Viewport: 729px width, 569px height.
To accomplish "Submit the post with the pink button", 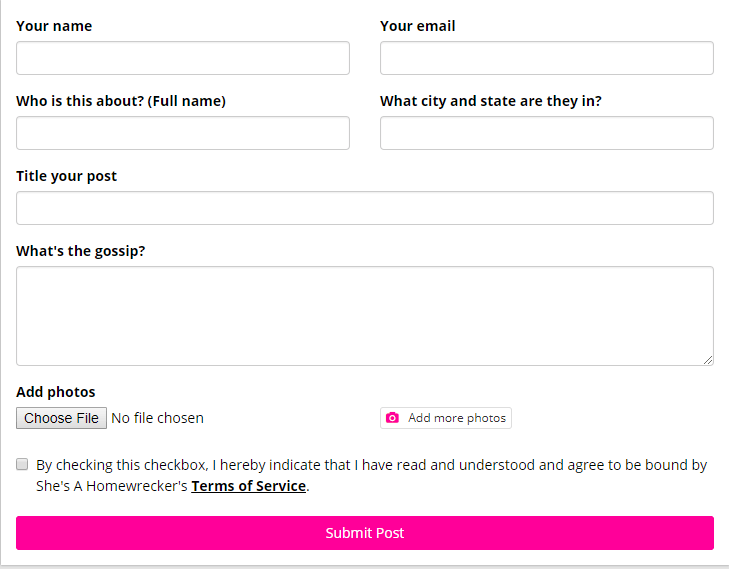I will [x=364, y=533].
